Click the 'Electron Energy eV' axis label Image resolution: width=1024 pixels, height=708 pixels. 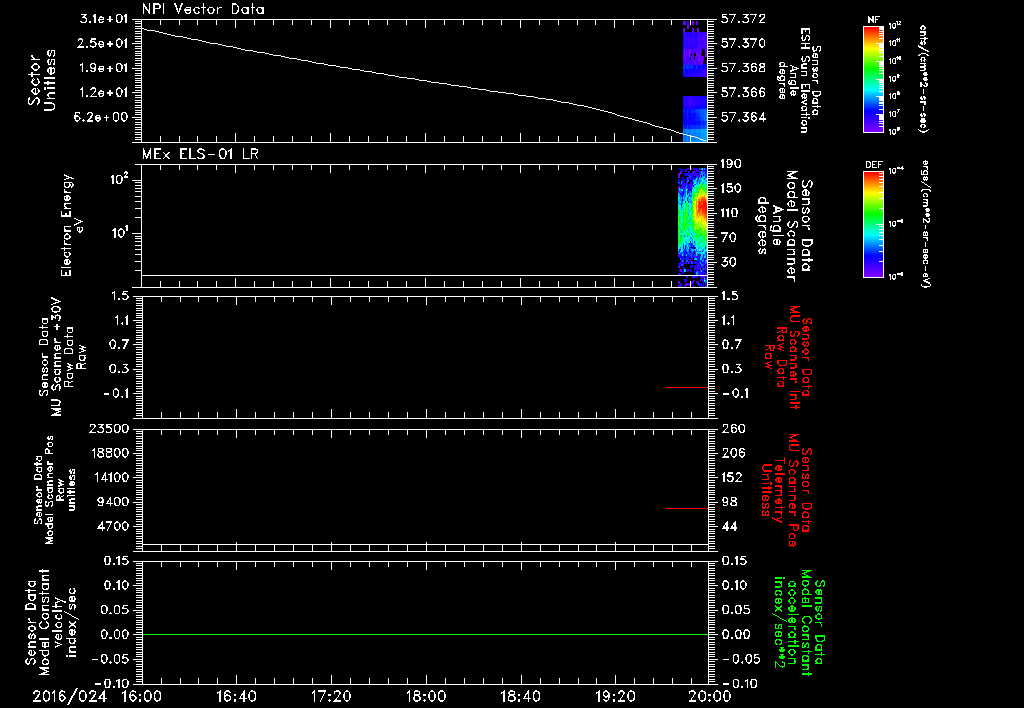[x=70, y=225]
